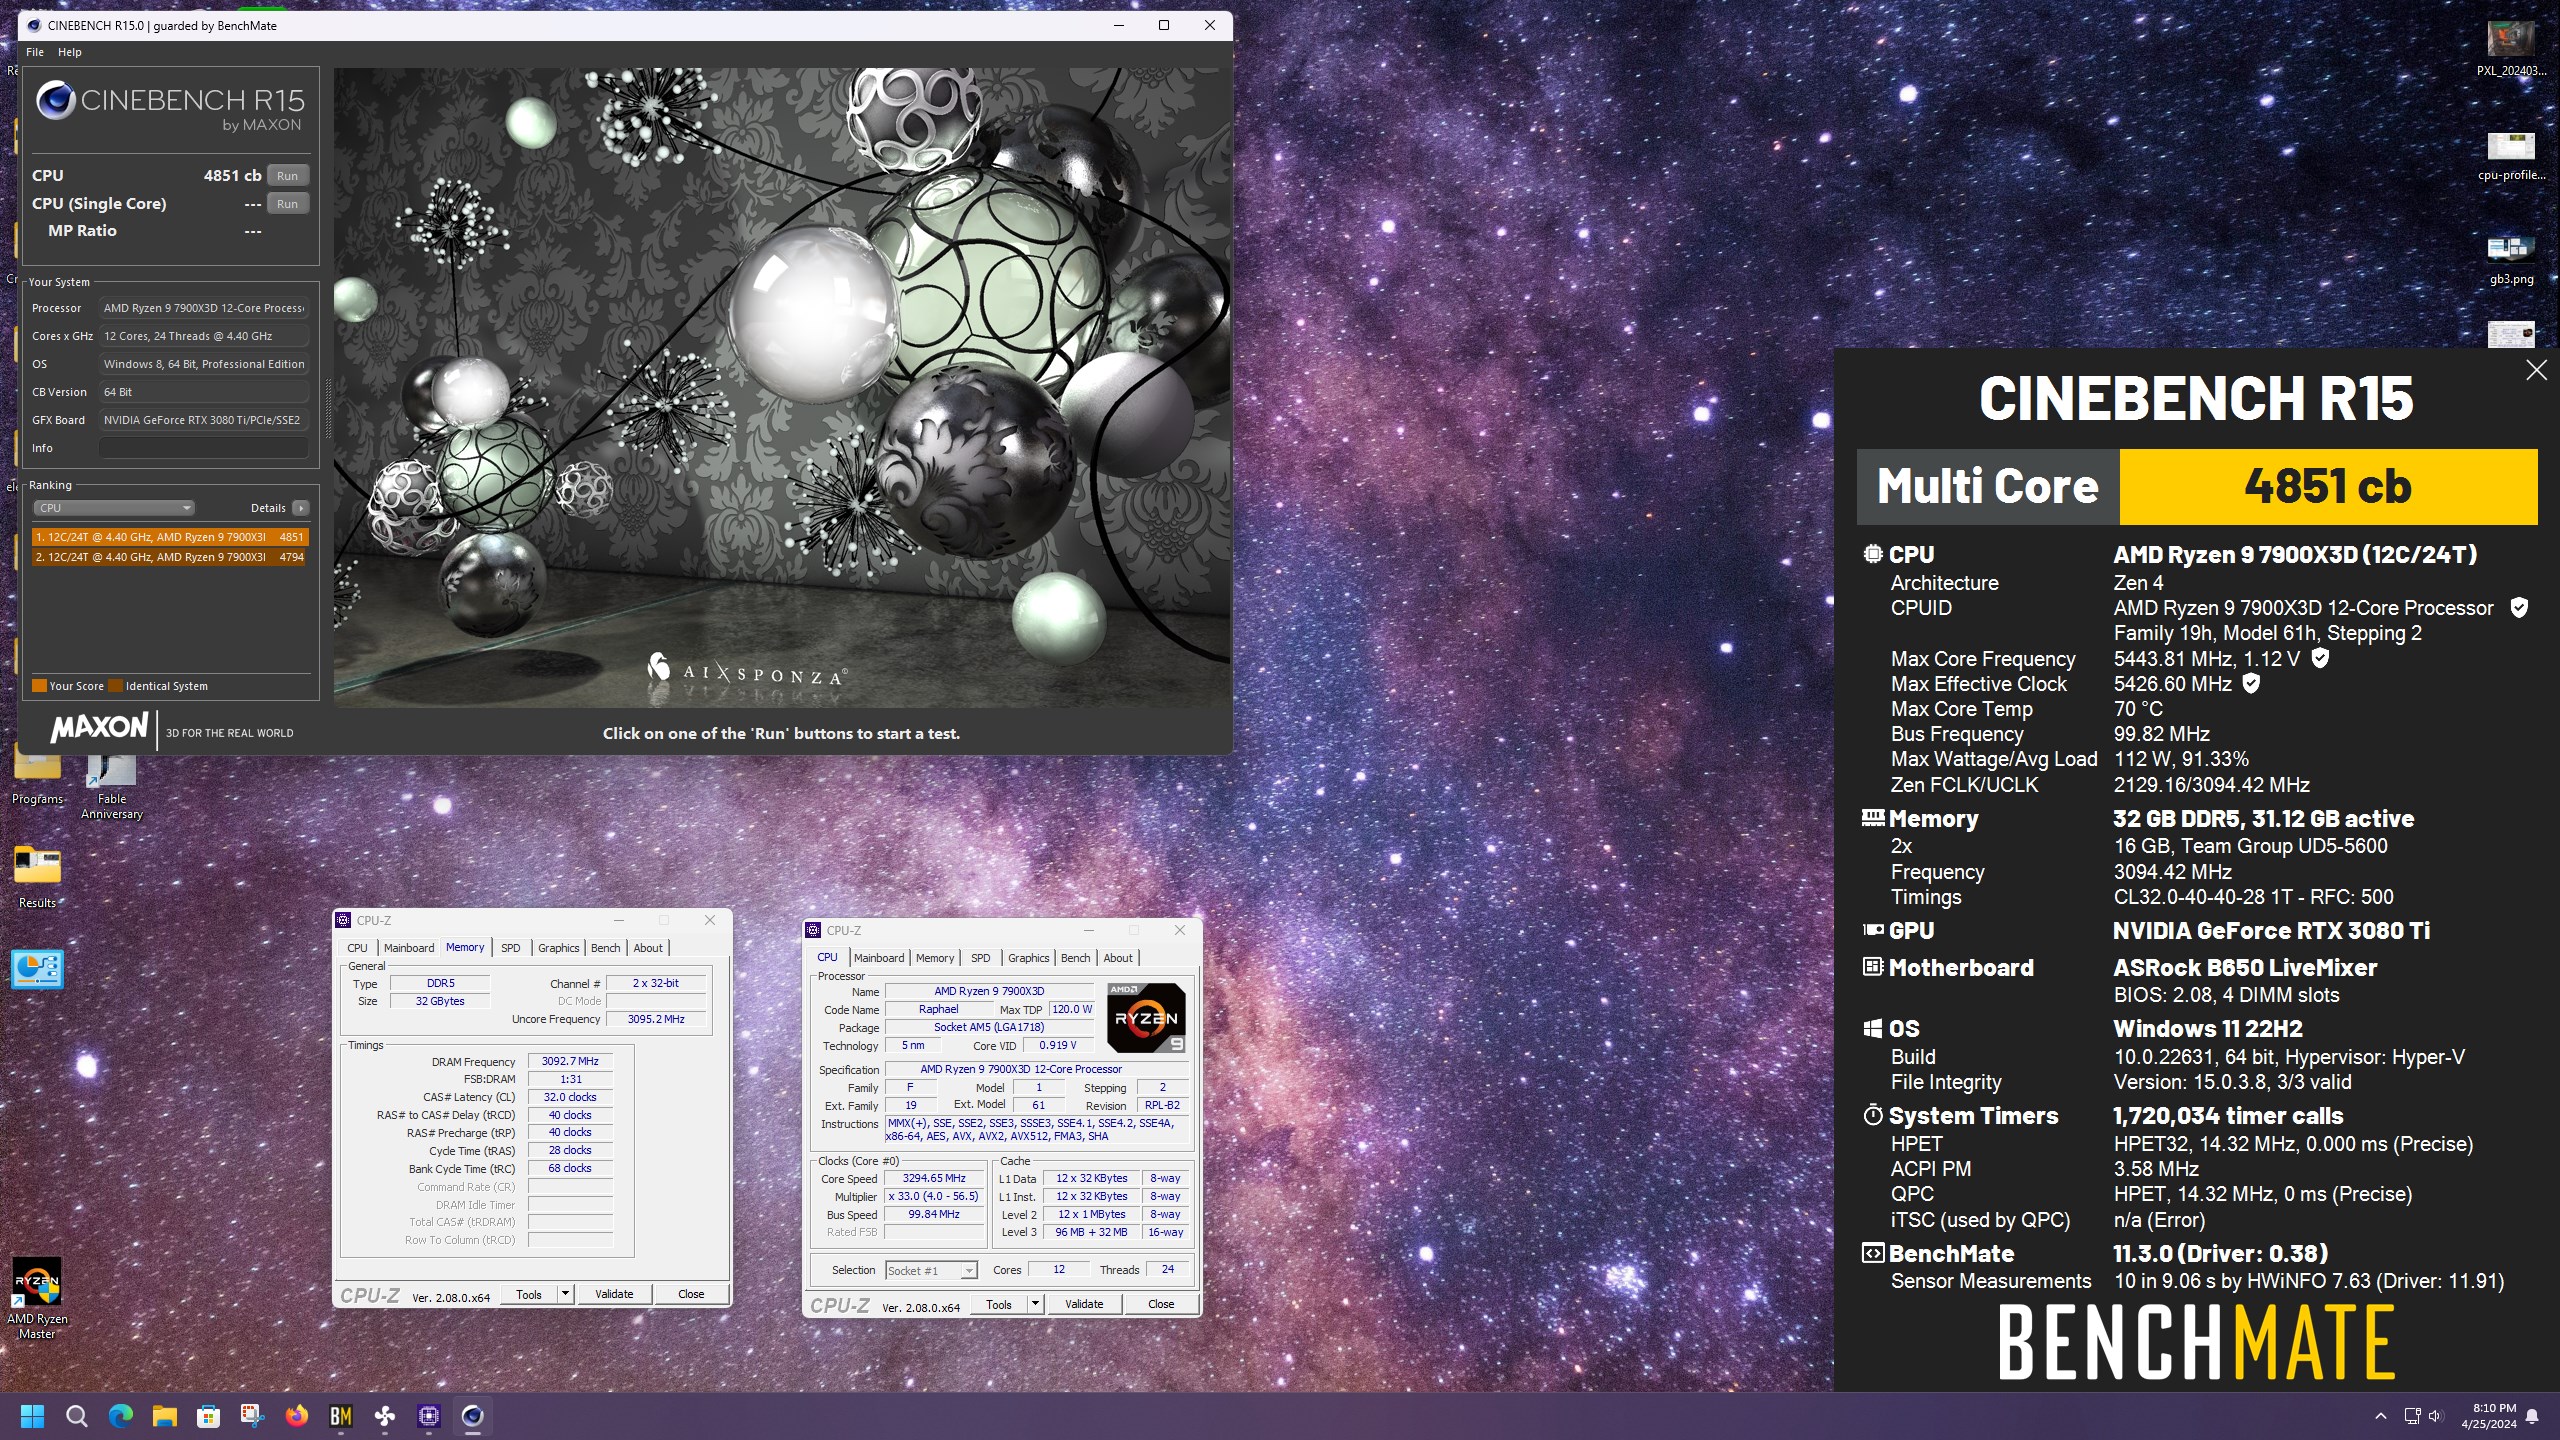Screen dimensions: 2560x1440
Task: Click the Cinebench Processor name field
Action: click(203, 308)
